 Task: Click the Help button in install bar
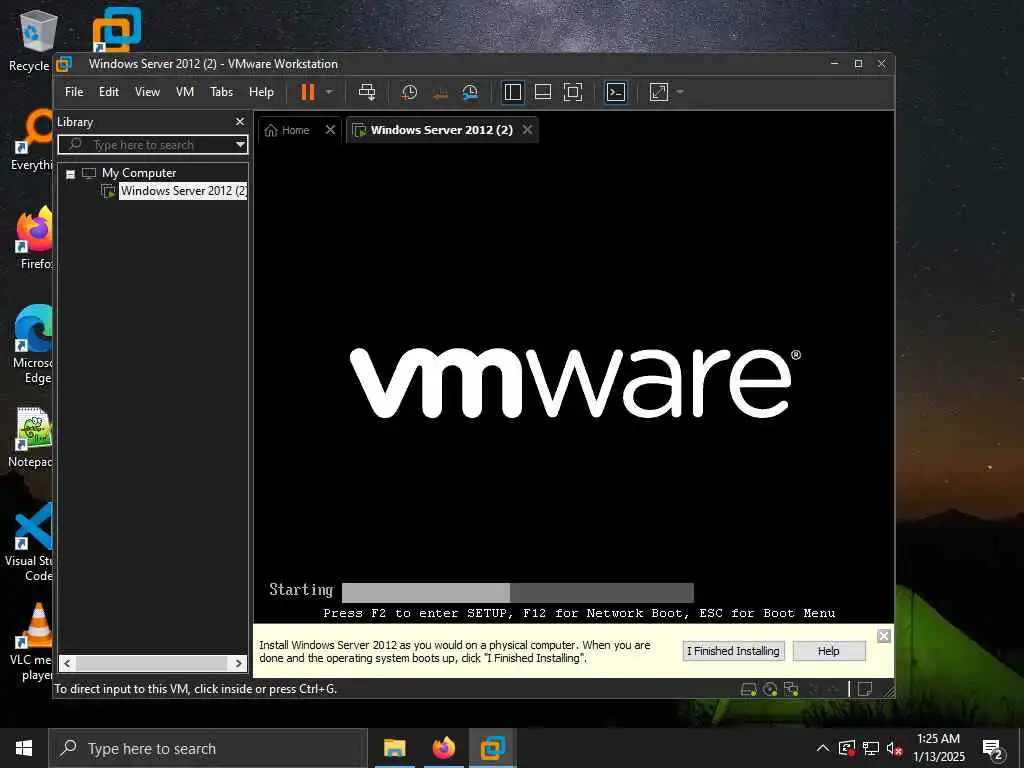[x=829, y=651]
